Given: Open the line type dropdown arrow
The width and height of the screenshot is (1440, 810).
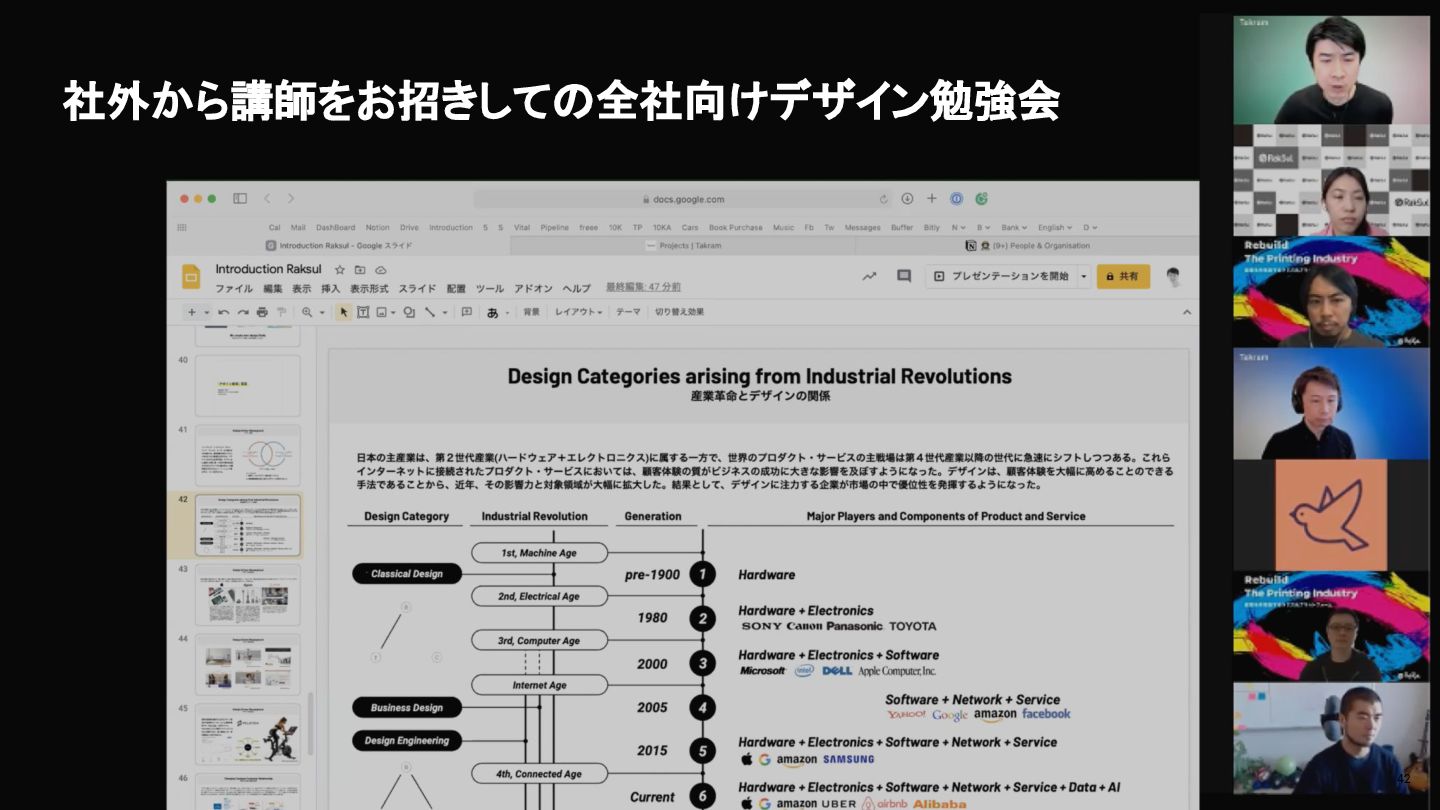Looking at the screenshot, I should point(444,312).
